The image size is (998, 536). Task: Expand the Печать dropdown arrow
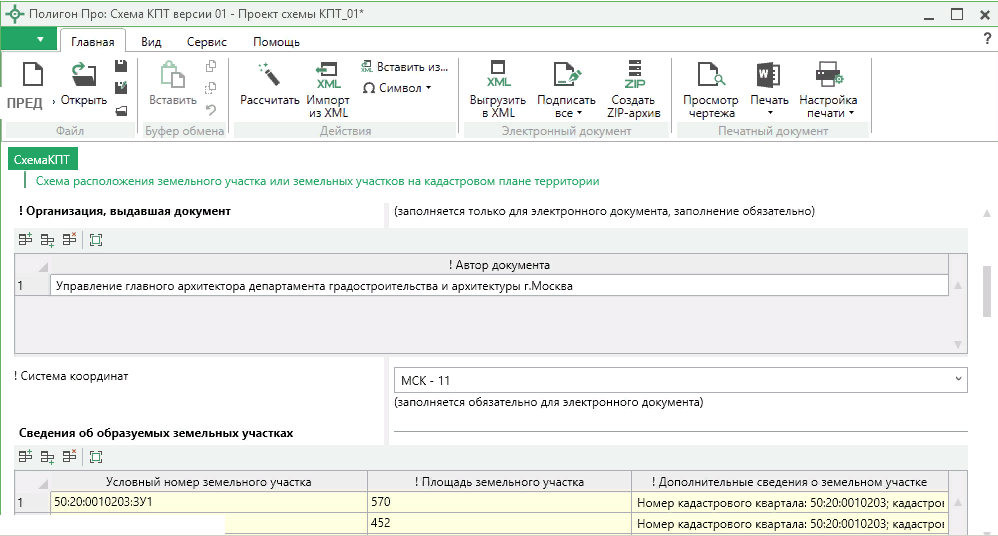click(769, 112)
